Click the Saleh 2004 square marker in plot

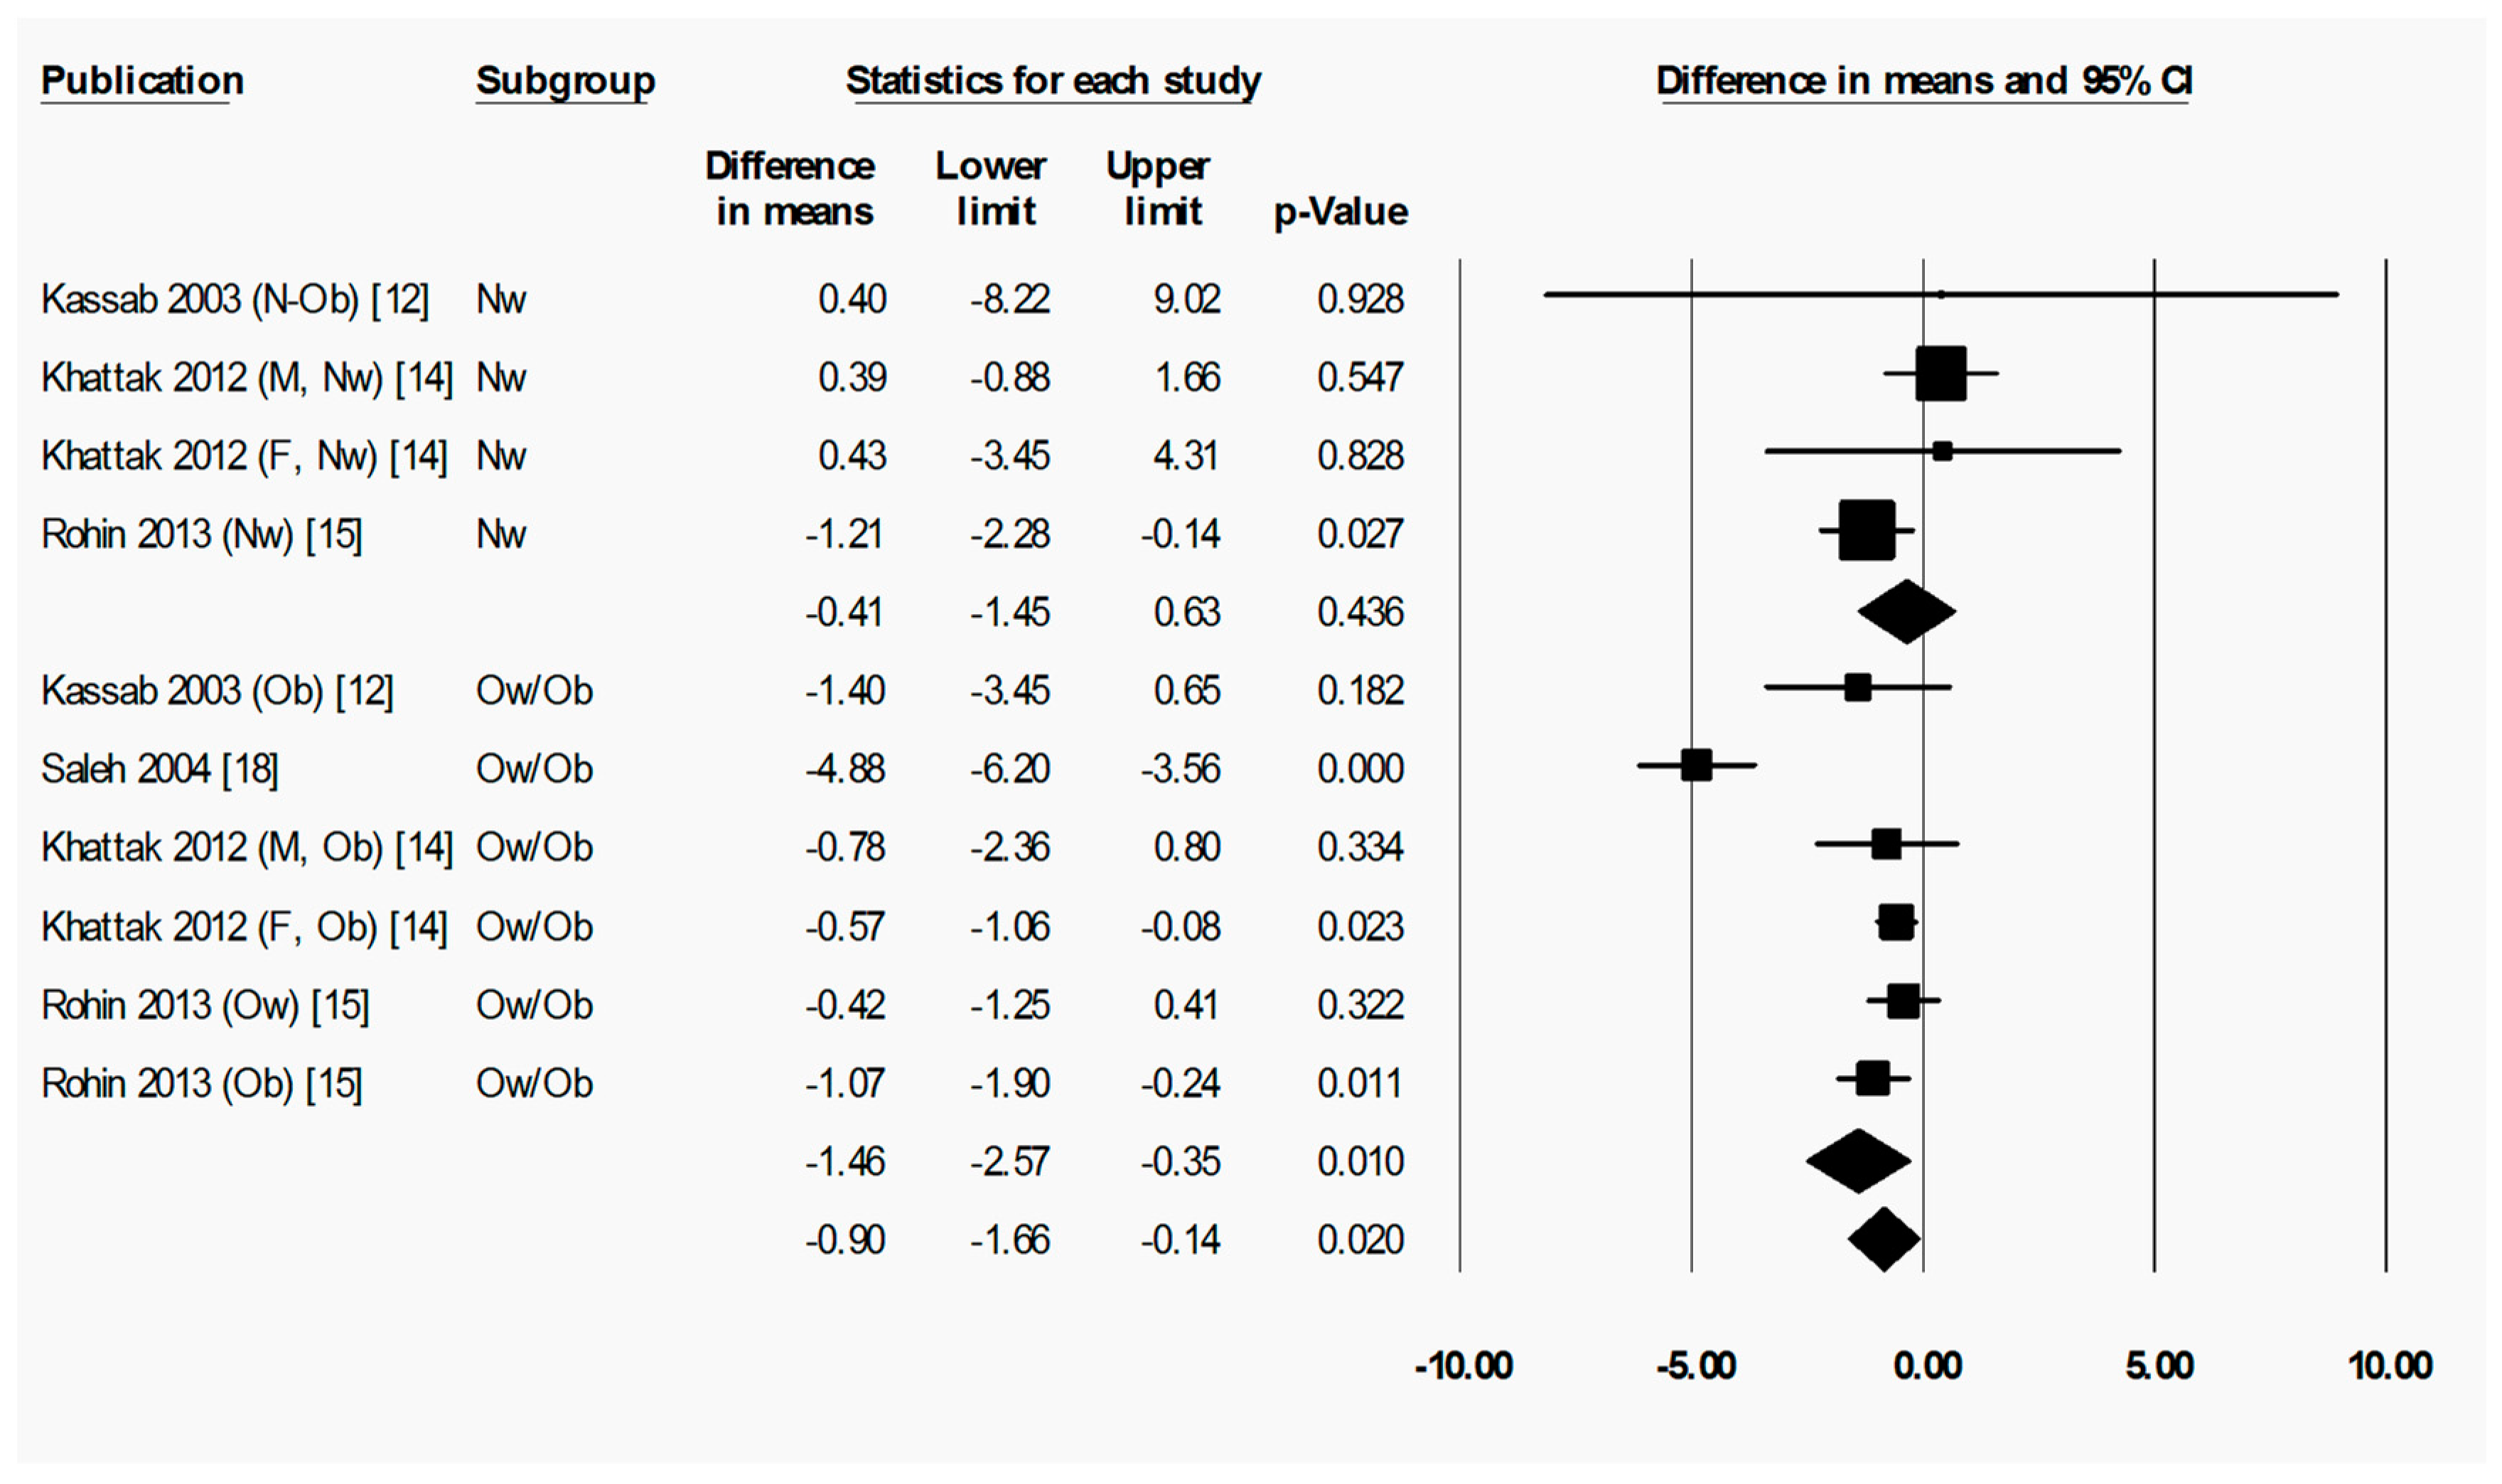pyautogui.click(x=1696, y=765)
